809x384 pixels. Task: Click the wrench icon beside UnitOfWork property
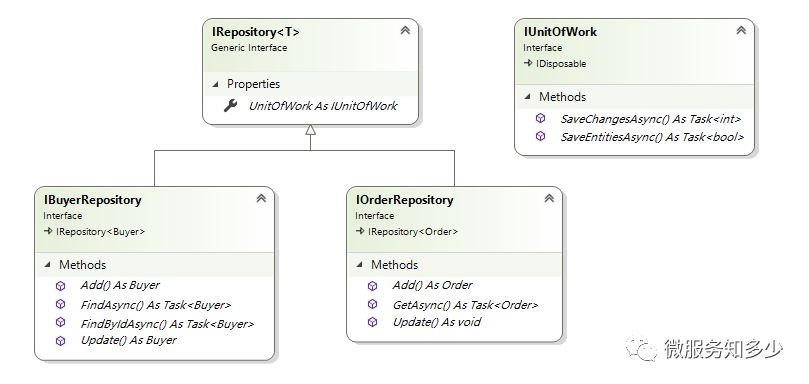coord(230,106)
